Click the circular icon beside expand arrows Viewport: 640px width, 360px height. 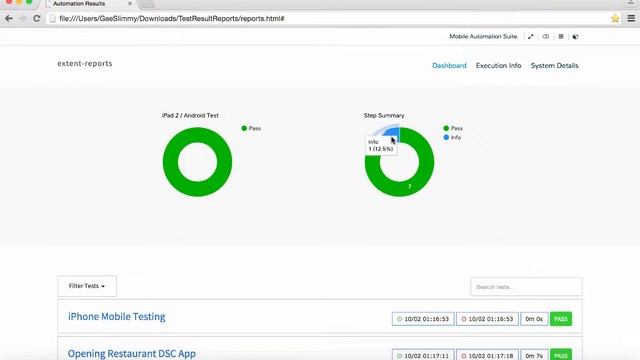point(546,36)
